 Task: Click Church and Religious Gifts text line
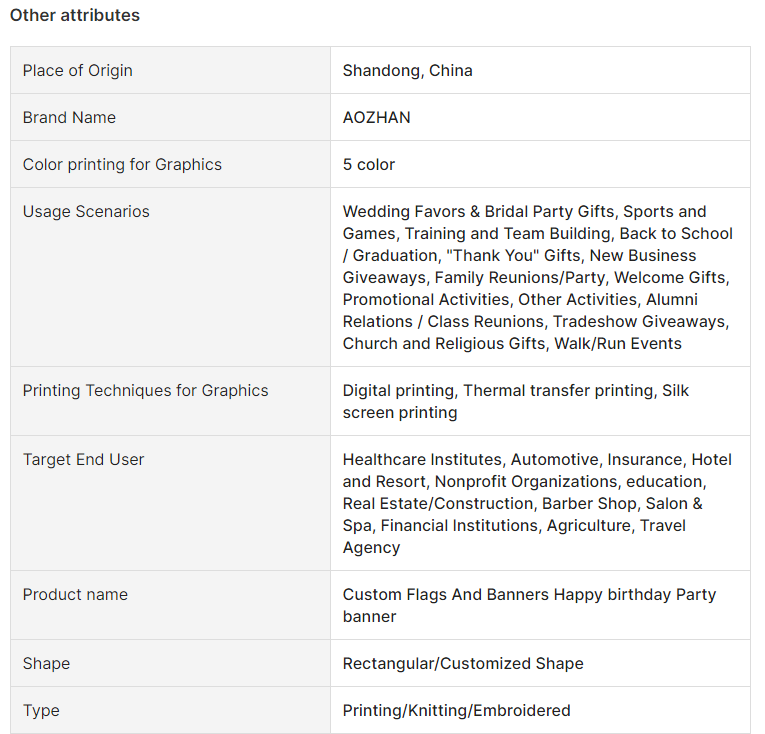tap(512, 344)
